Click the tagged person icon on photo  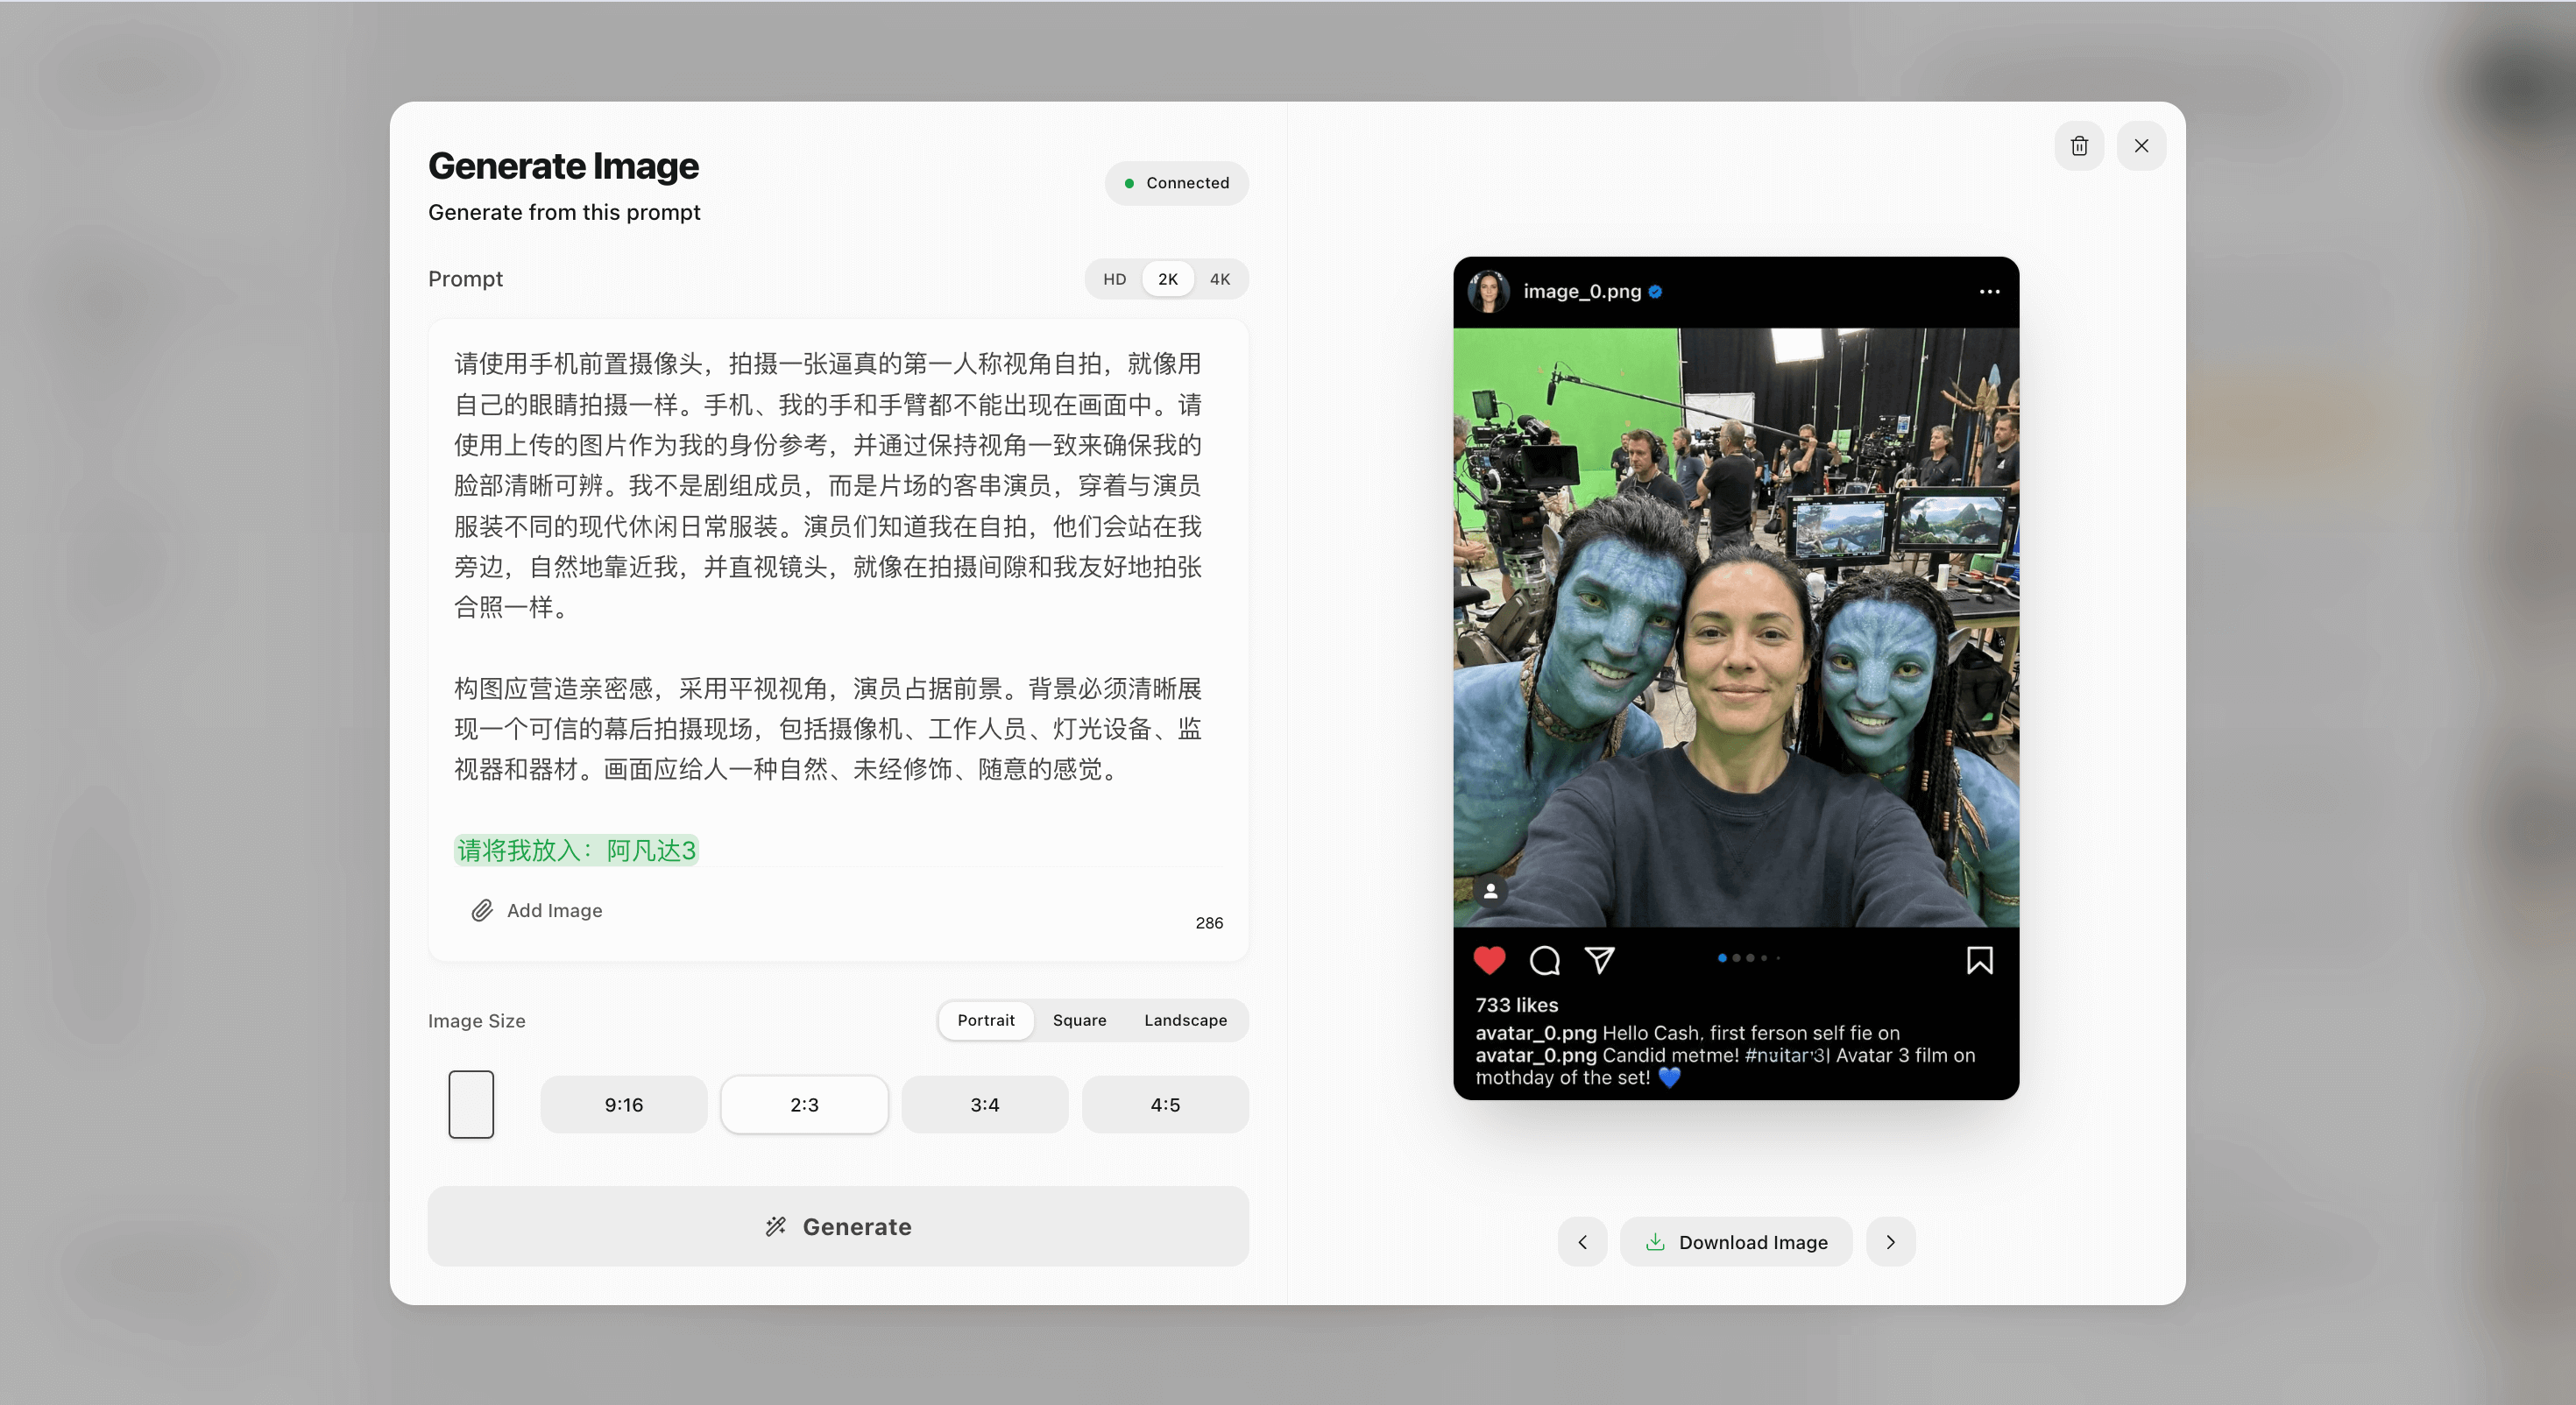1490,890
